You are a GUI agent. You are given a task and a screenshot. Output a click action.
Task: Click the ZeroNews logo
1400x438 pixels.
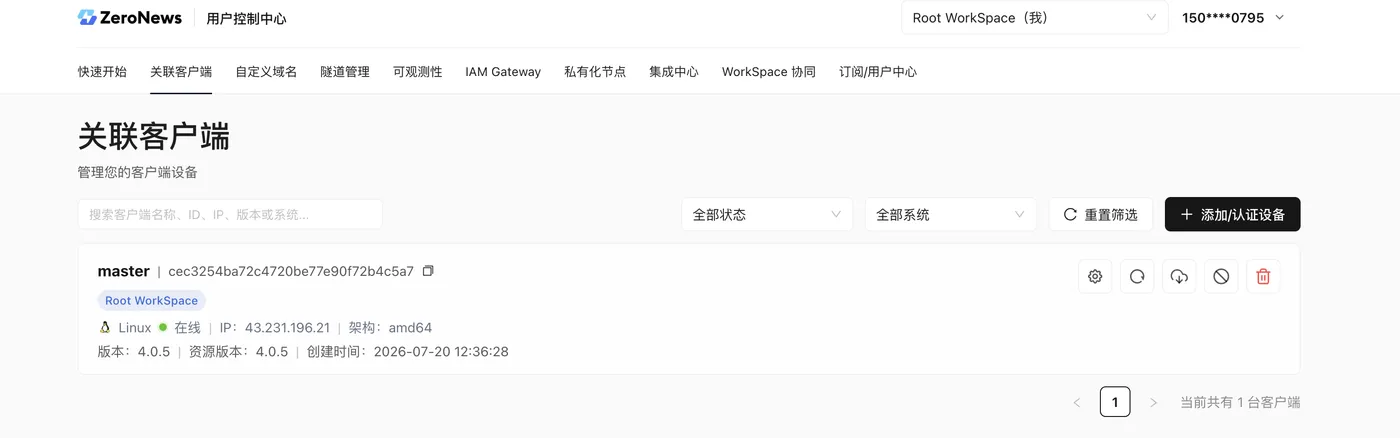[130, 18]
